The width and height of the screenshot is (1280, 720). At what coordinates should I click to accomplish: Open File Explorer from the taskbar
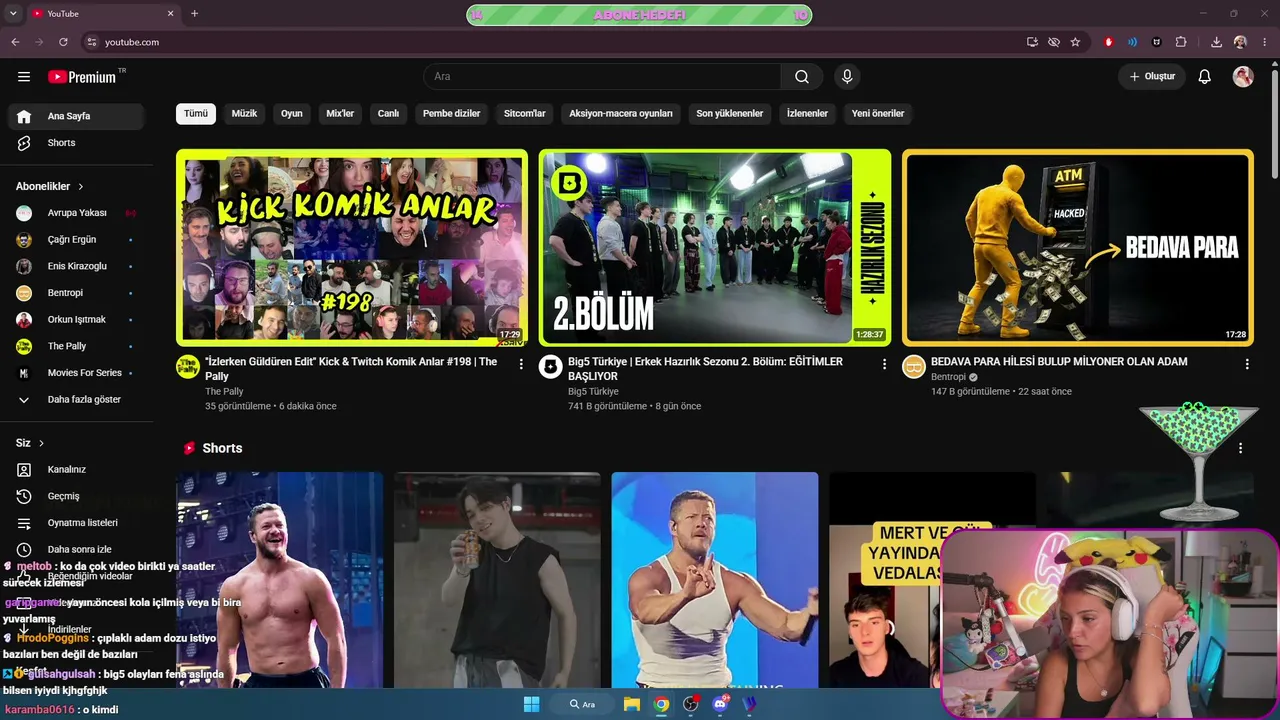(x=632, y=704)
